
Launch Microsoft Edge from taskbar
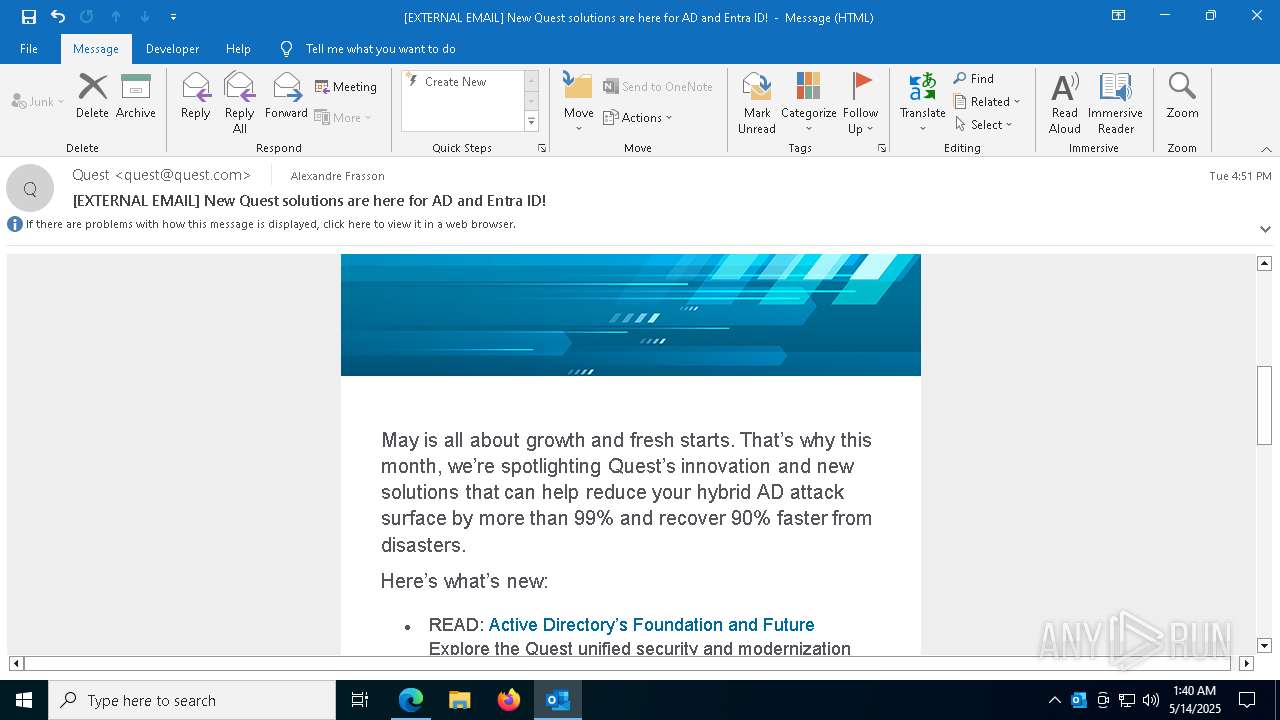411,700
